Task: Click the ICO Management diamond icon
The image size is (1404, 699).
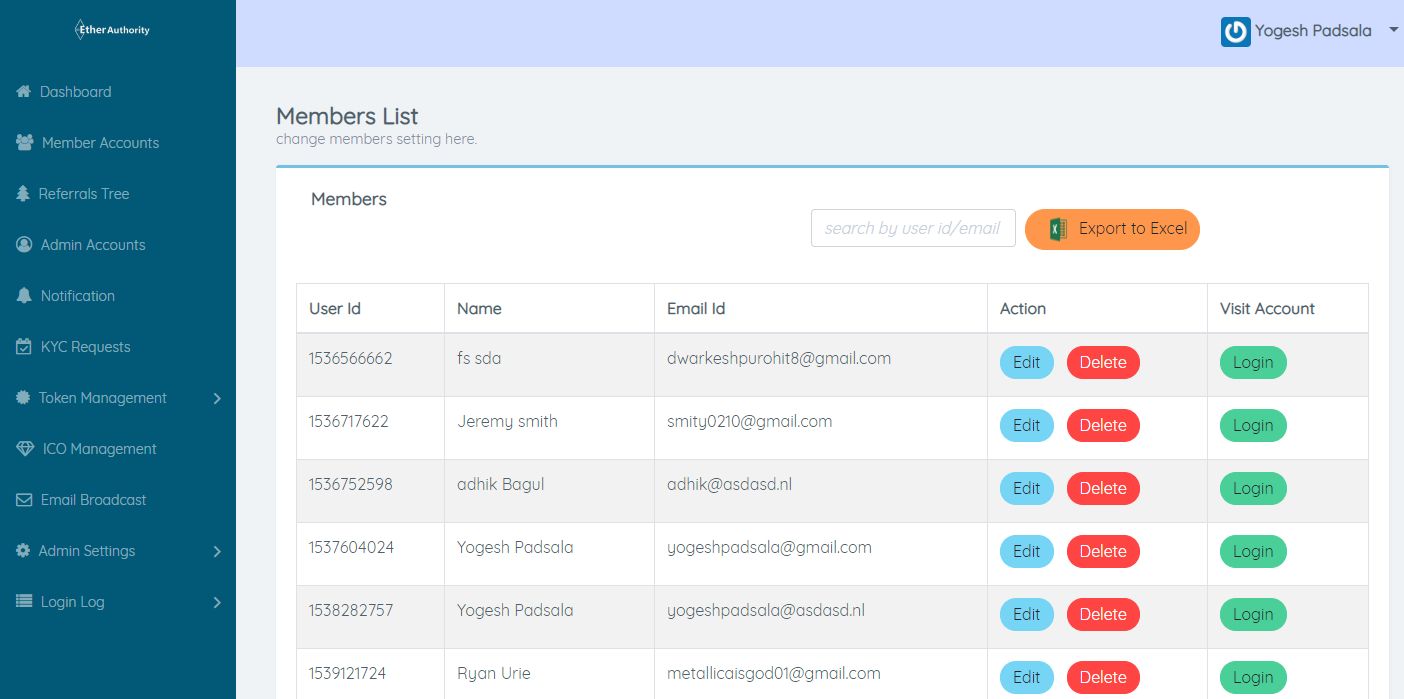Action: point(25,449)
